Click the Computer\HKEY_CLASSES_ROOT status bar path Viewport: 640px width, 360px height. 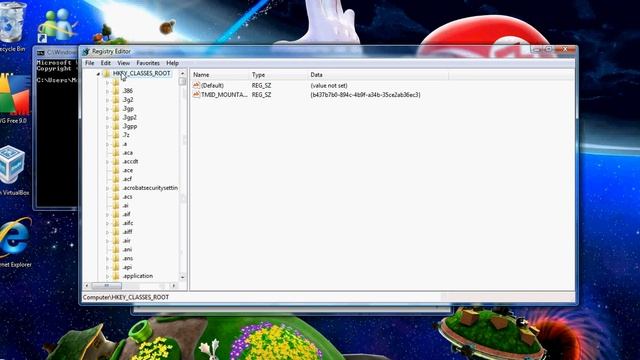coord(126,297)
